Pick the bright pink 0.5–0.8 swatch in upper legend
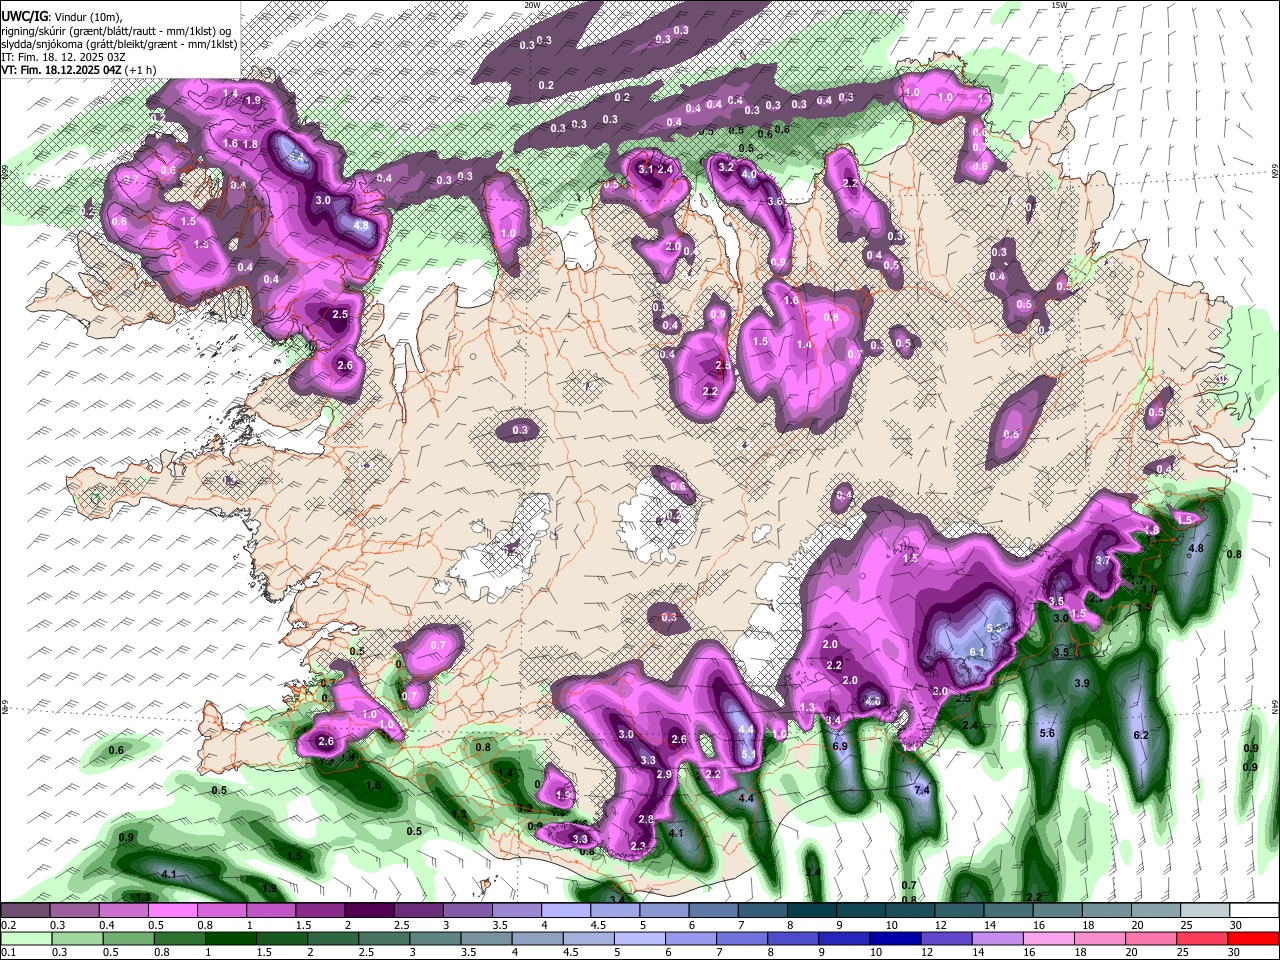The image size is (1280, 960). 172,911
